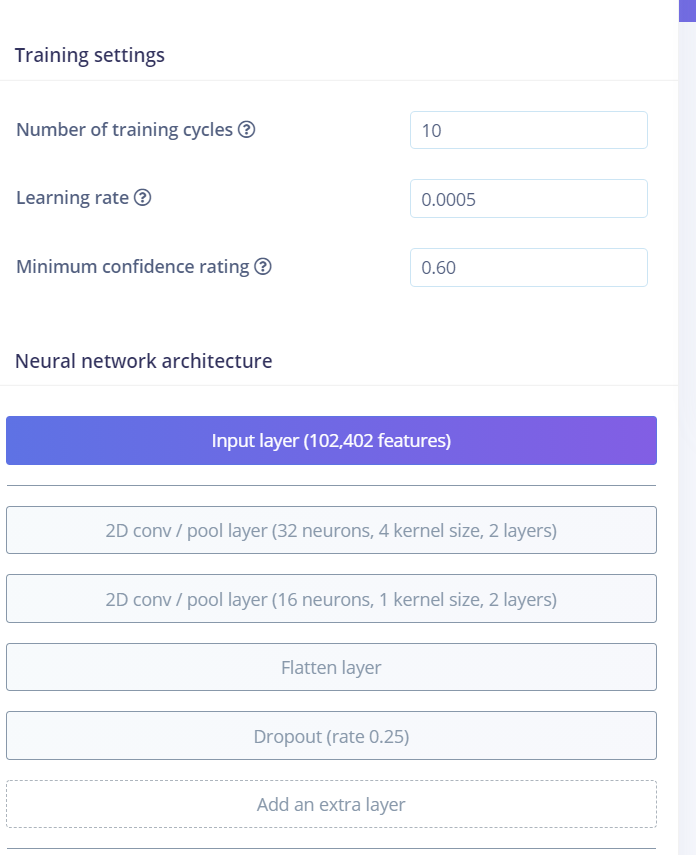Image resolution: width=696 pixels, height=855 pixels.
Task: Focus the Number of training cycles field
Action: click(x=529, y=130)
